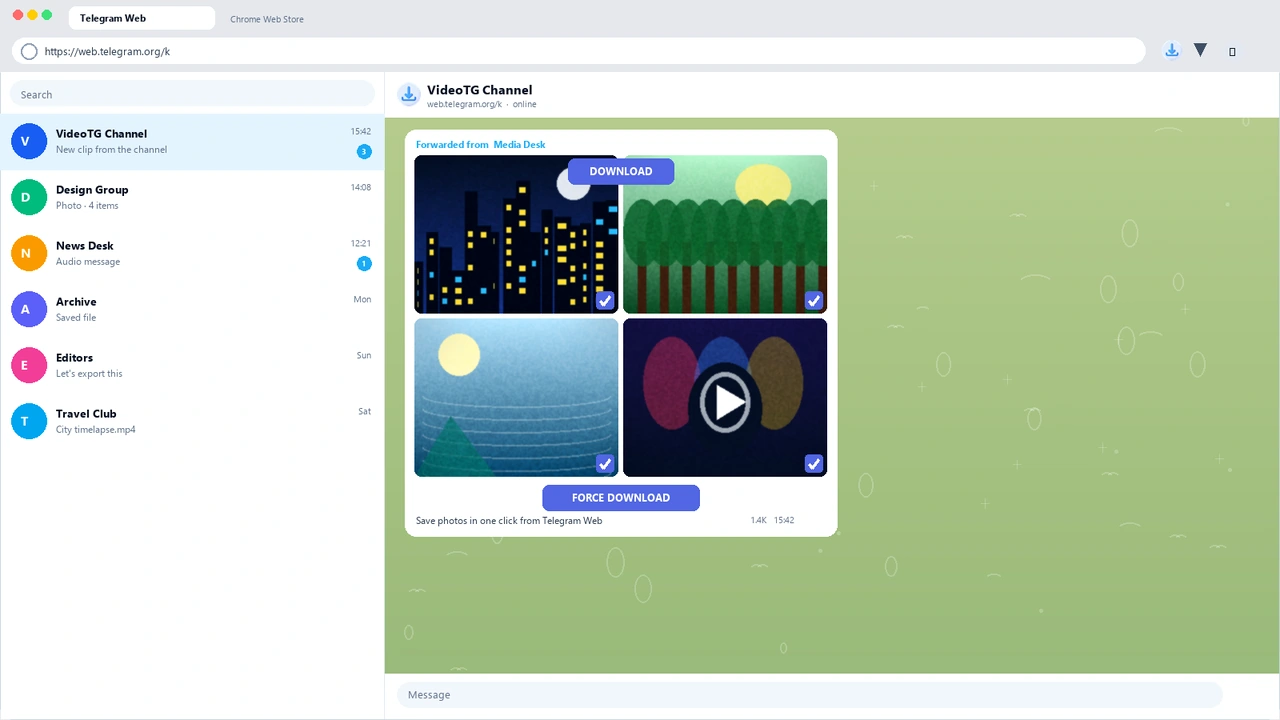Open the Media Desk forwarded-from link
1280x720 pixels.
click(x=520, y=145)
